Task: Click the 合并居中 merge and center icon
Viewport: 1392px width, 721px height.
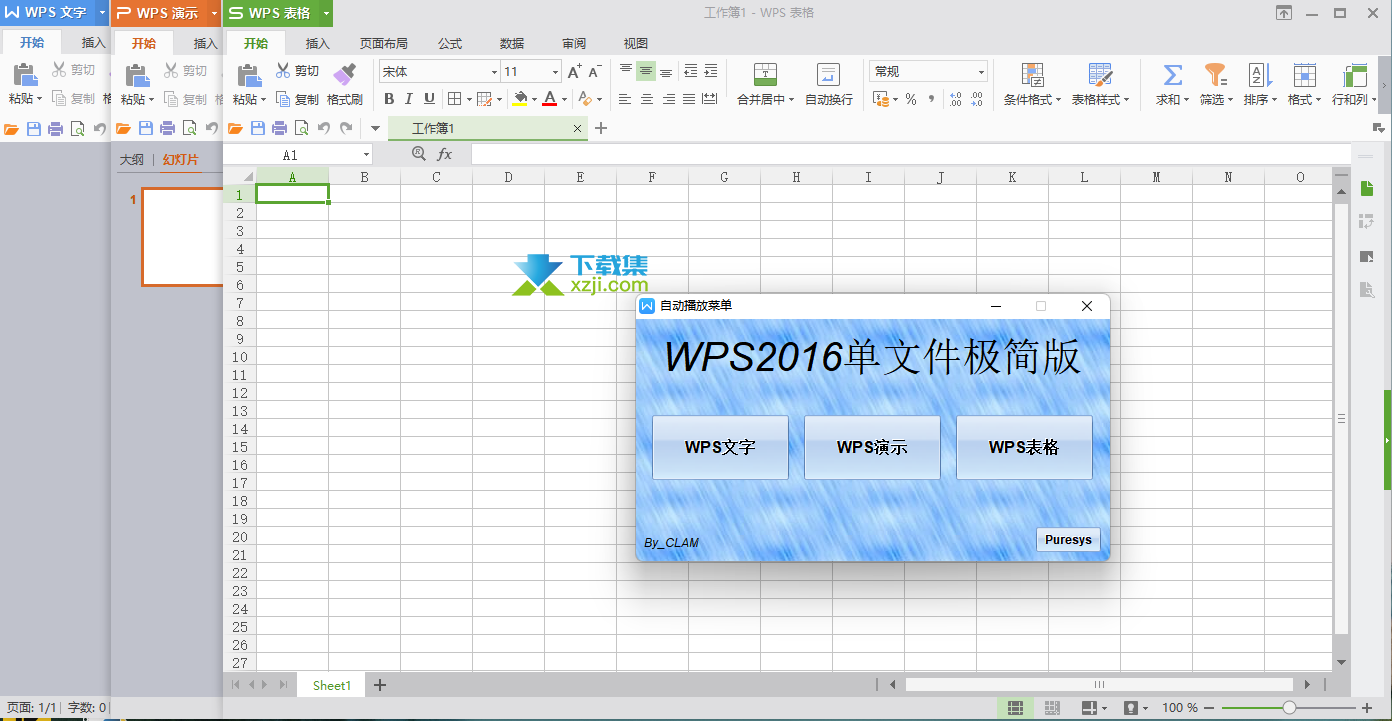Action: (765, 74)
